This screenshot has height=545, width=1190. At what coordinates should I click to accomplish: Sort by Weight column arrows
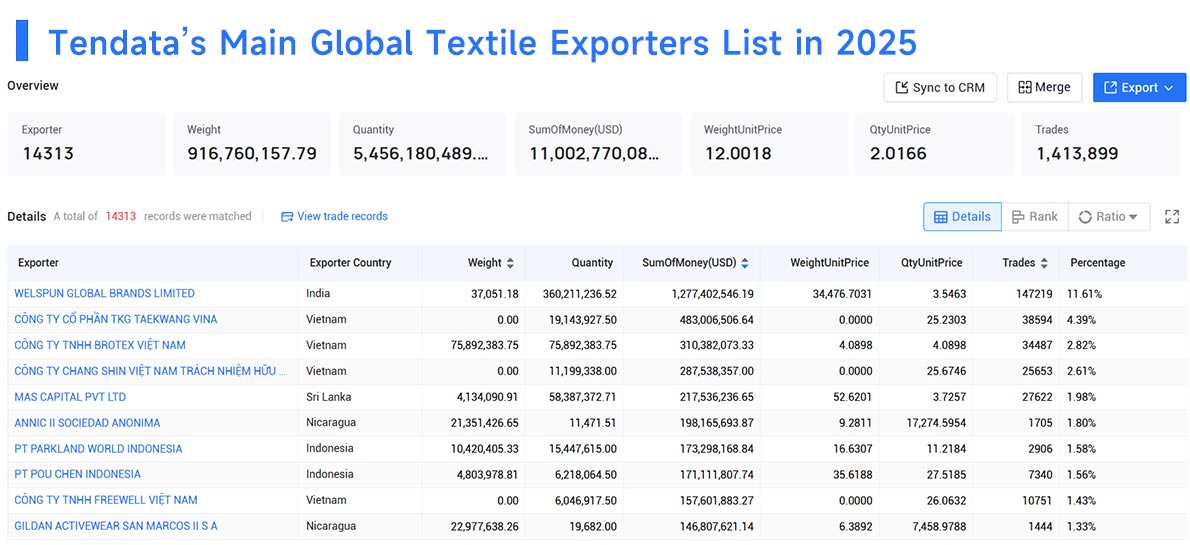[x=510, y=263]
